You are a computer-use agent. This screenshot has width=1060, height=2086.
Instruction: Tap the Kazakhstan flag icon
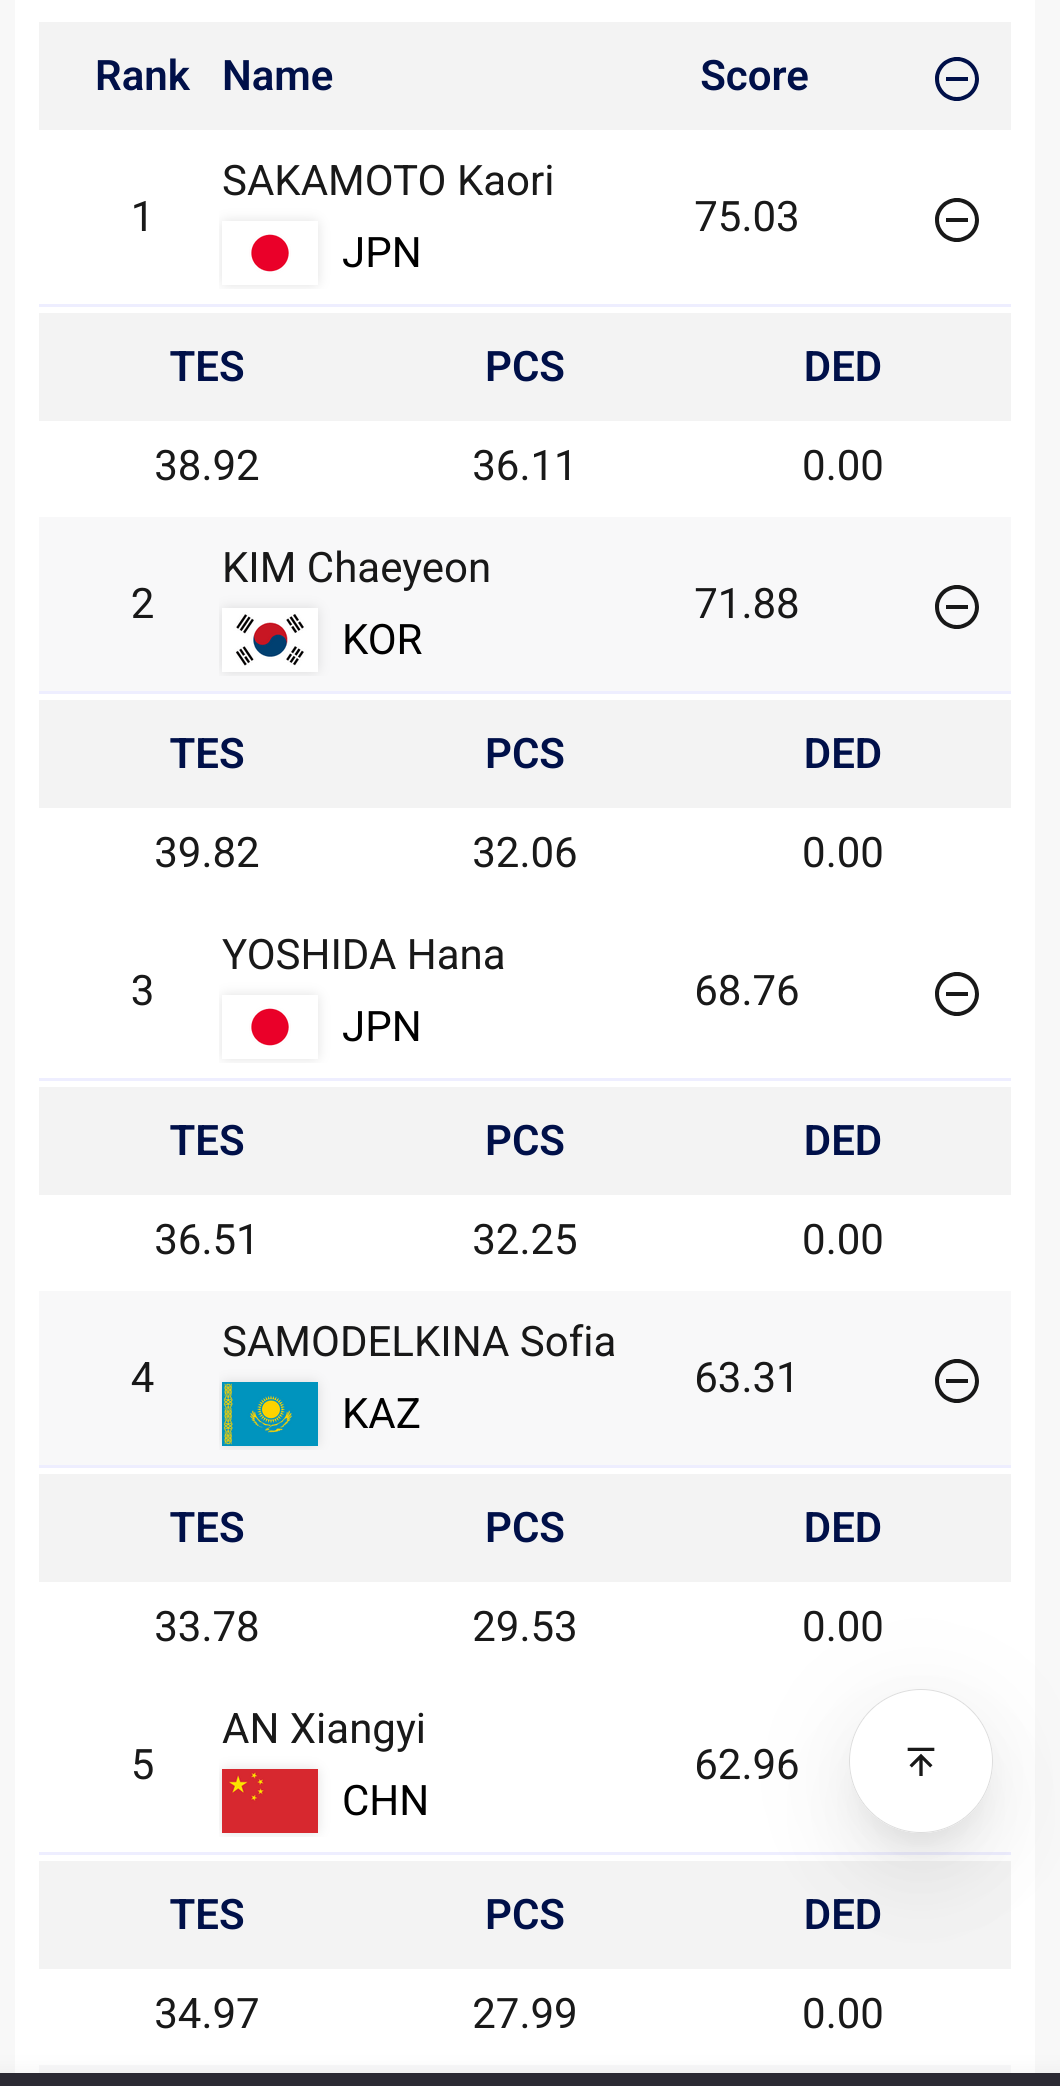(x=270, y=1414)
